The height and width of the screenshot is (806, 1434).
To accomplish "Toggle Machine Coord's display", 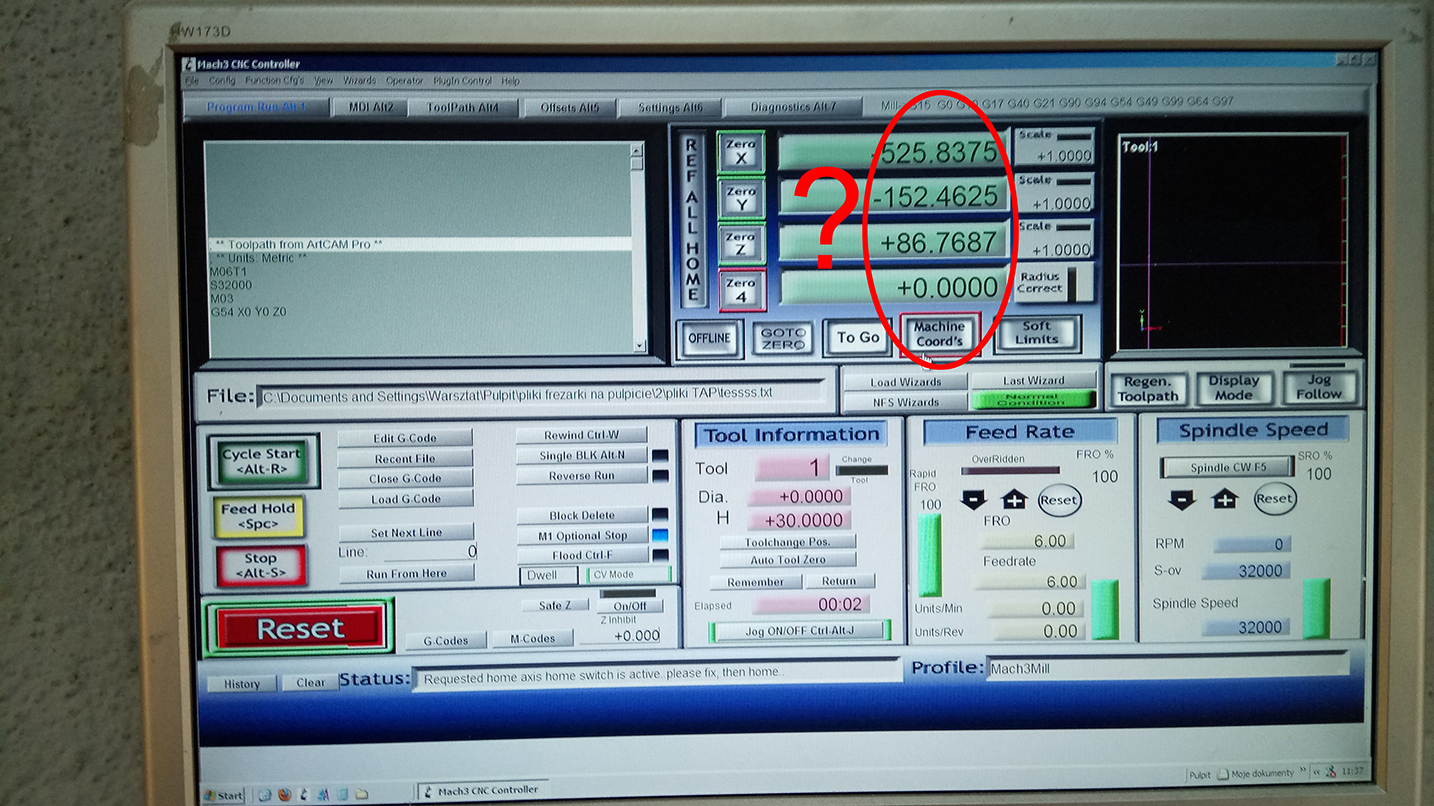I will (x=939, y=334).
